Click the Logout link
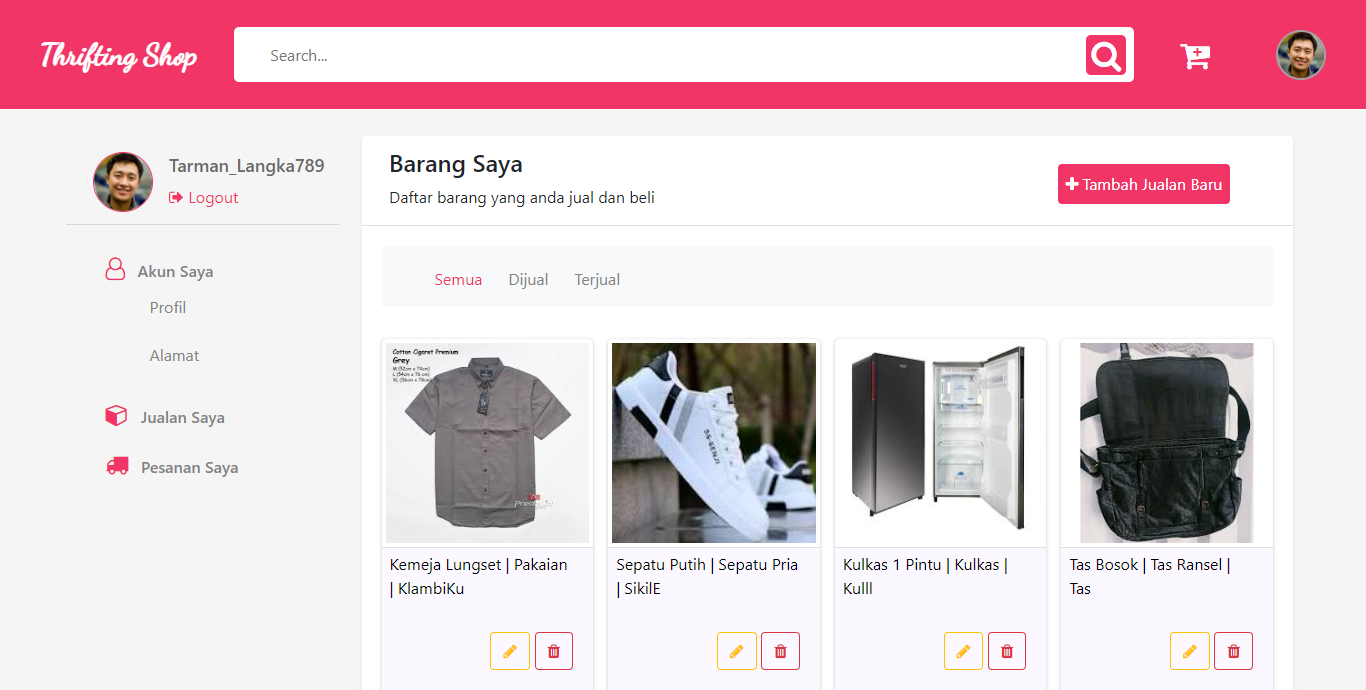The width and height of the screenshot is (1366, 690). click(212, 198)
